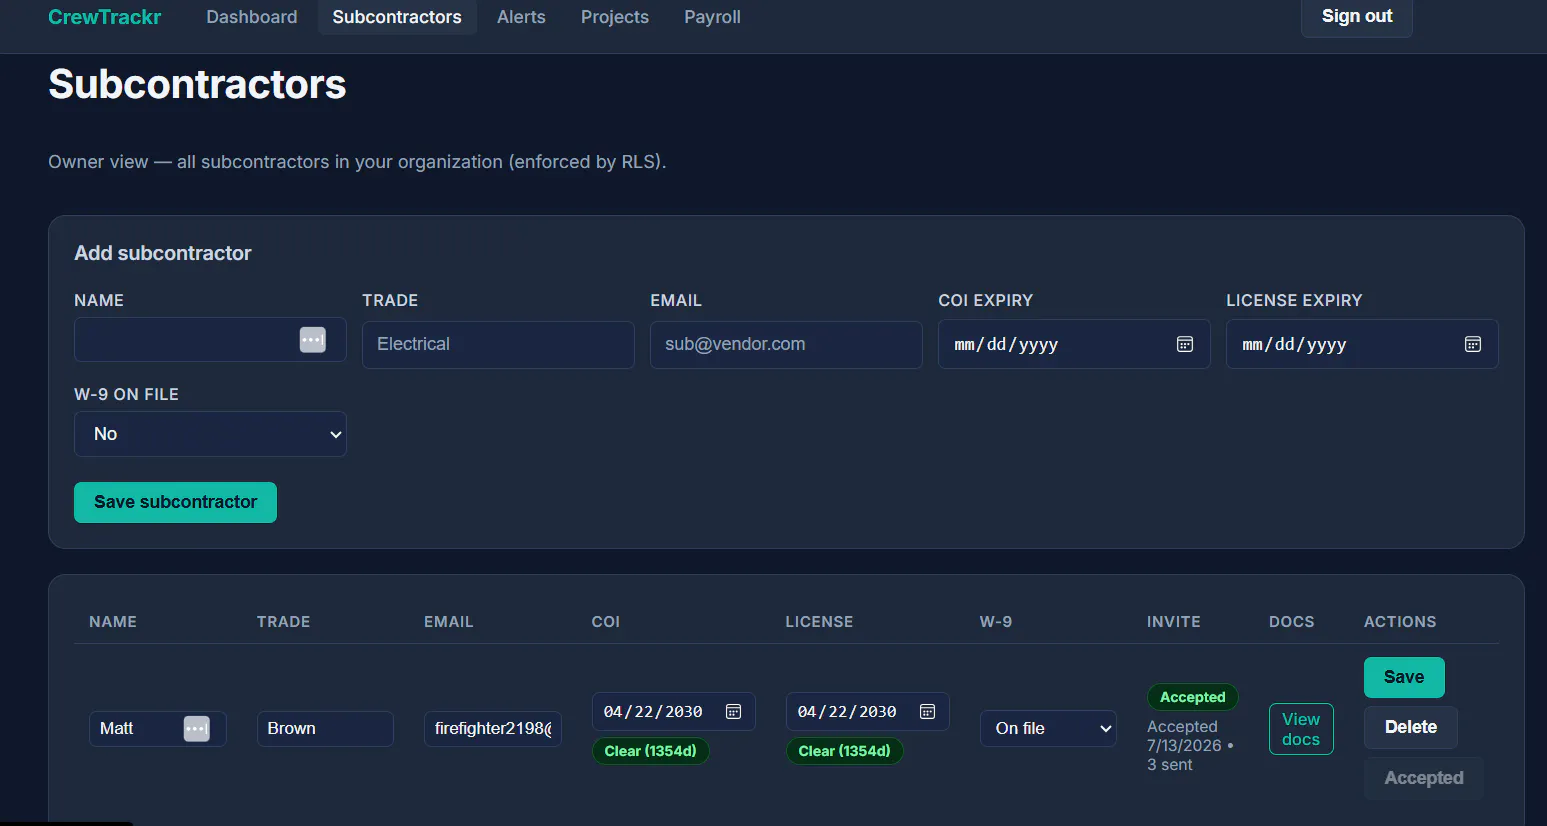Viewport: 1547px width, 826px height.
Task: Click the Add subcontractor heading
Action: (x=163, y=253)
